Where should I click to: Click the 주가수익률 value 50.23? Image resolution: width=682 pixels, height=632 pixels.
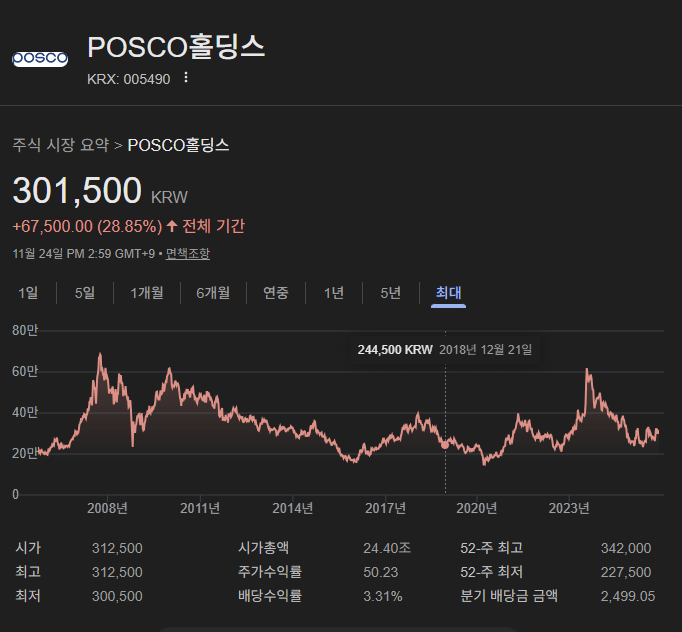[381, 572]
